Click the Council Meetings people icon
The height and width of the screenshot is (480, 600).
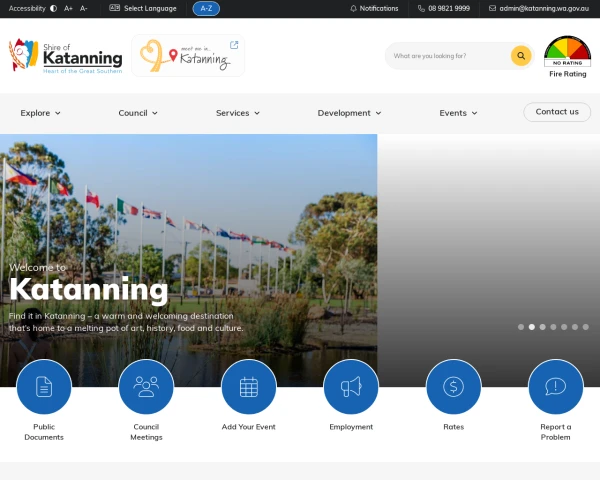146,387
